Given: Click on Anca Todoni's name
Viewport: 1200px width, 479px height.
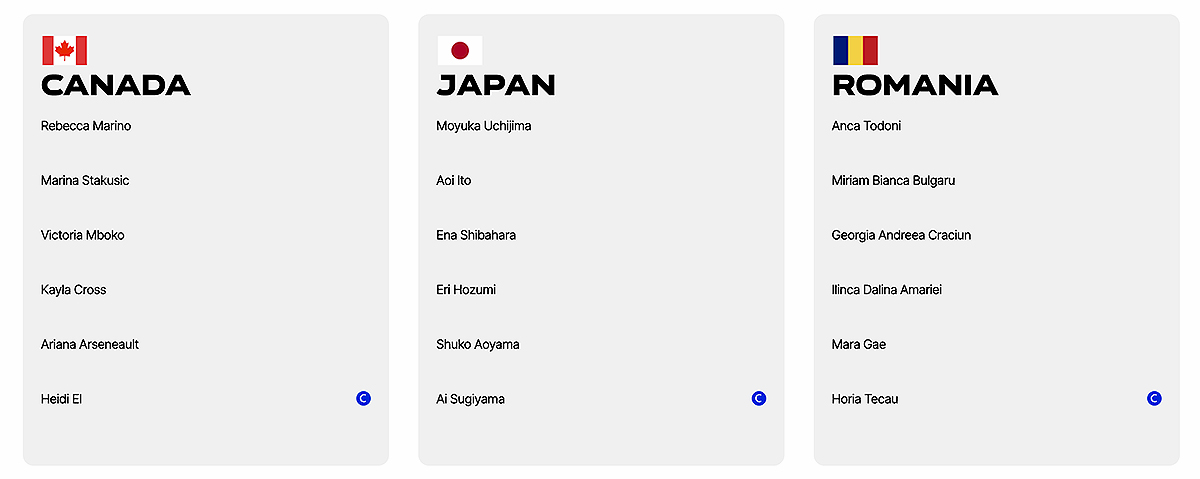Looking at the screenshot, I should pyautogui.click(x=867, y=126).
